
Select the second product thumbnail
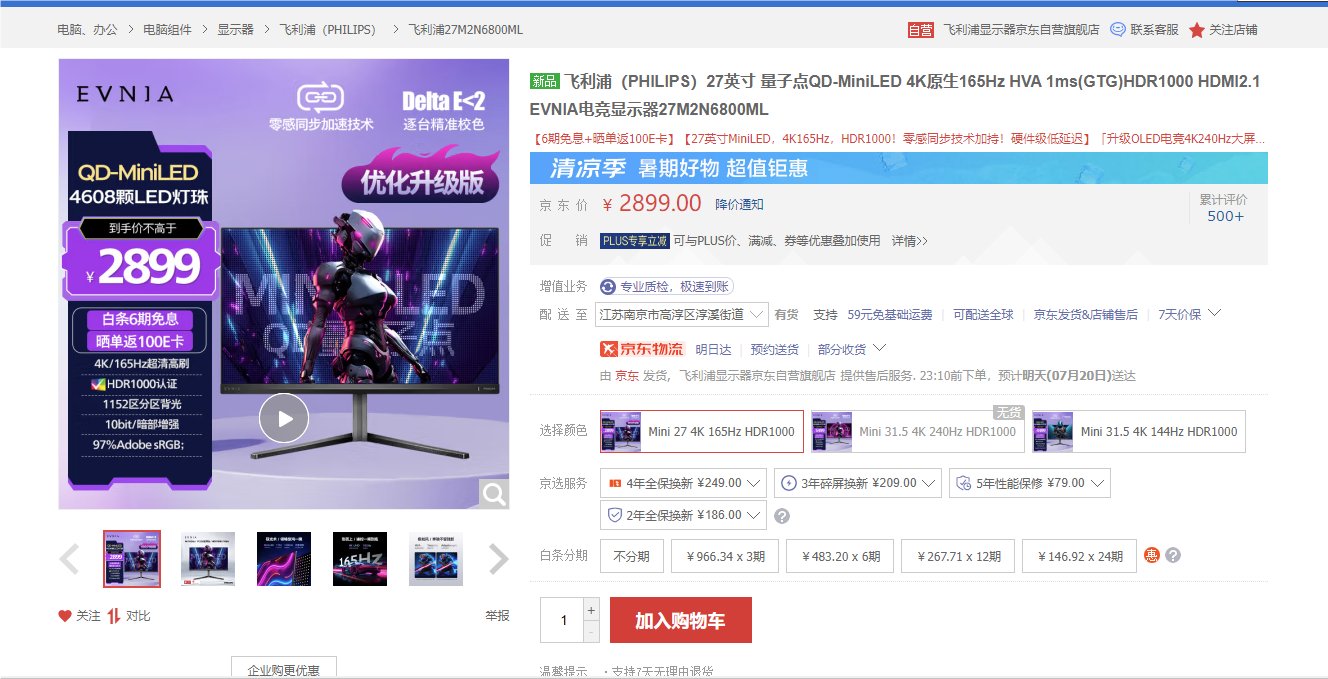click(x=208, y=559)
